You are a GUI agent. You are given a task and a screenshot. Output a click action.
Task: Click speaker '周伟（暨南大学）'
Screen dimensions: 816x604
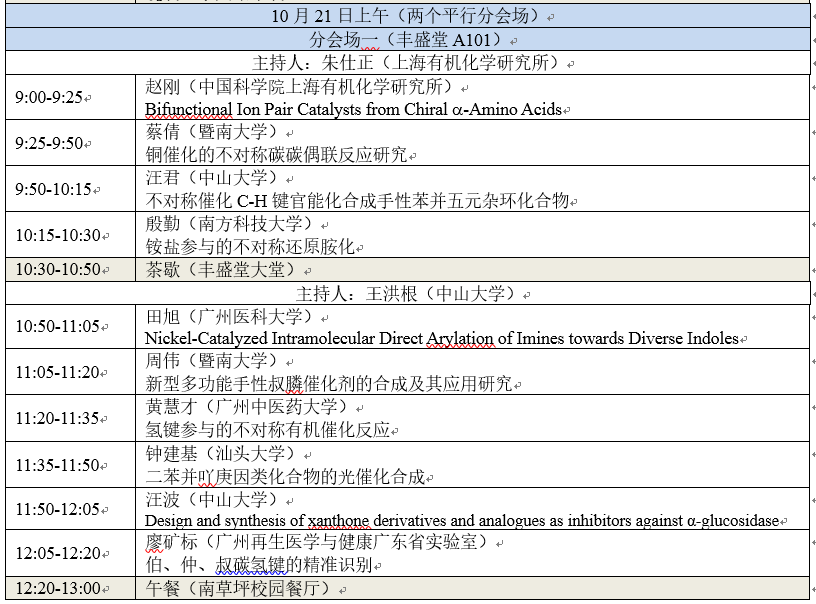pos(214,361)
